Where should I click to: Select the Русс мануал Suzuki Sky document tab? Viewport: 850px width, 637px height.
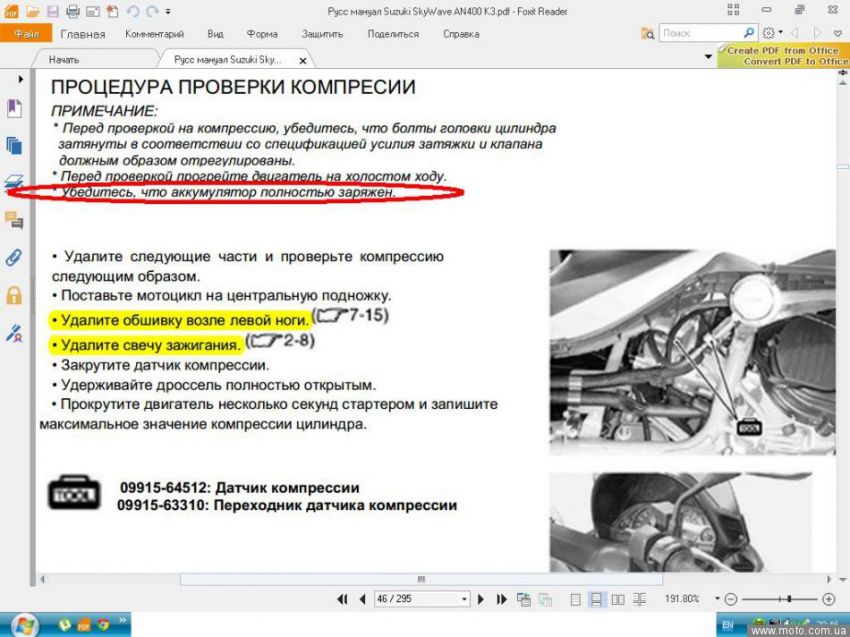(228, 60)
